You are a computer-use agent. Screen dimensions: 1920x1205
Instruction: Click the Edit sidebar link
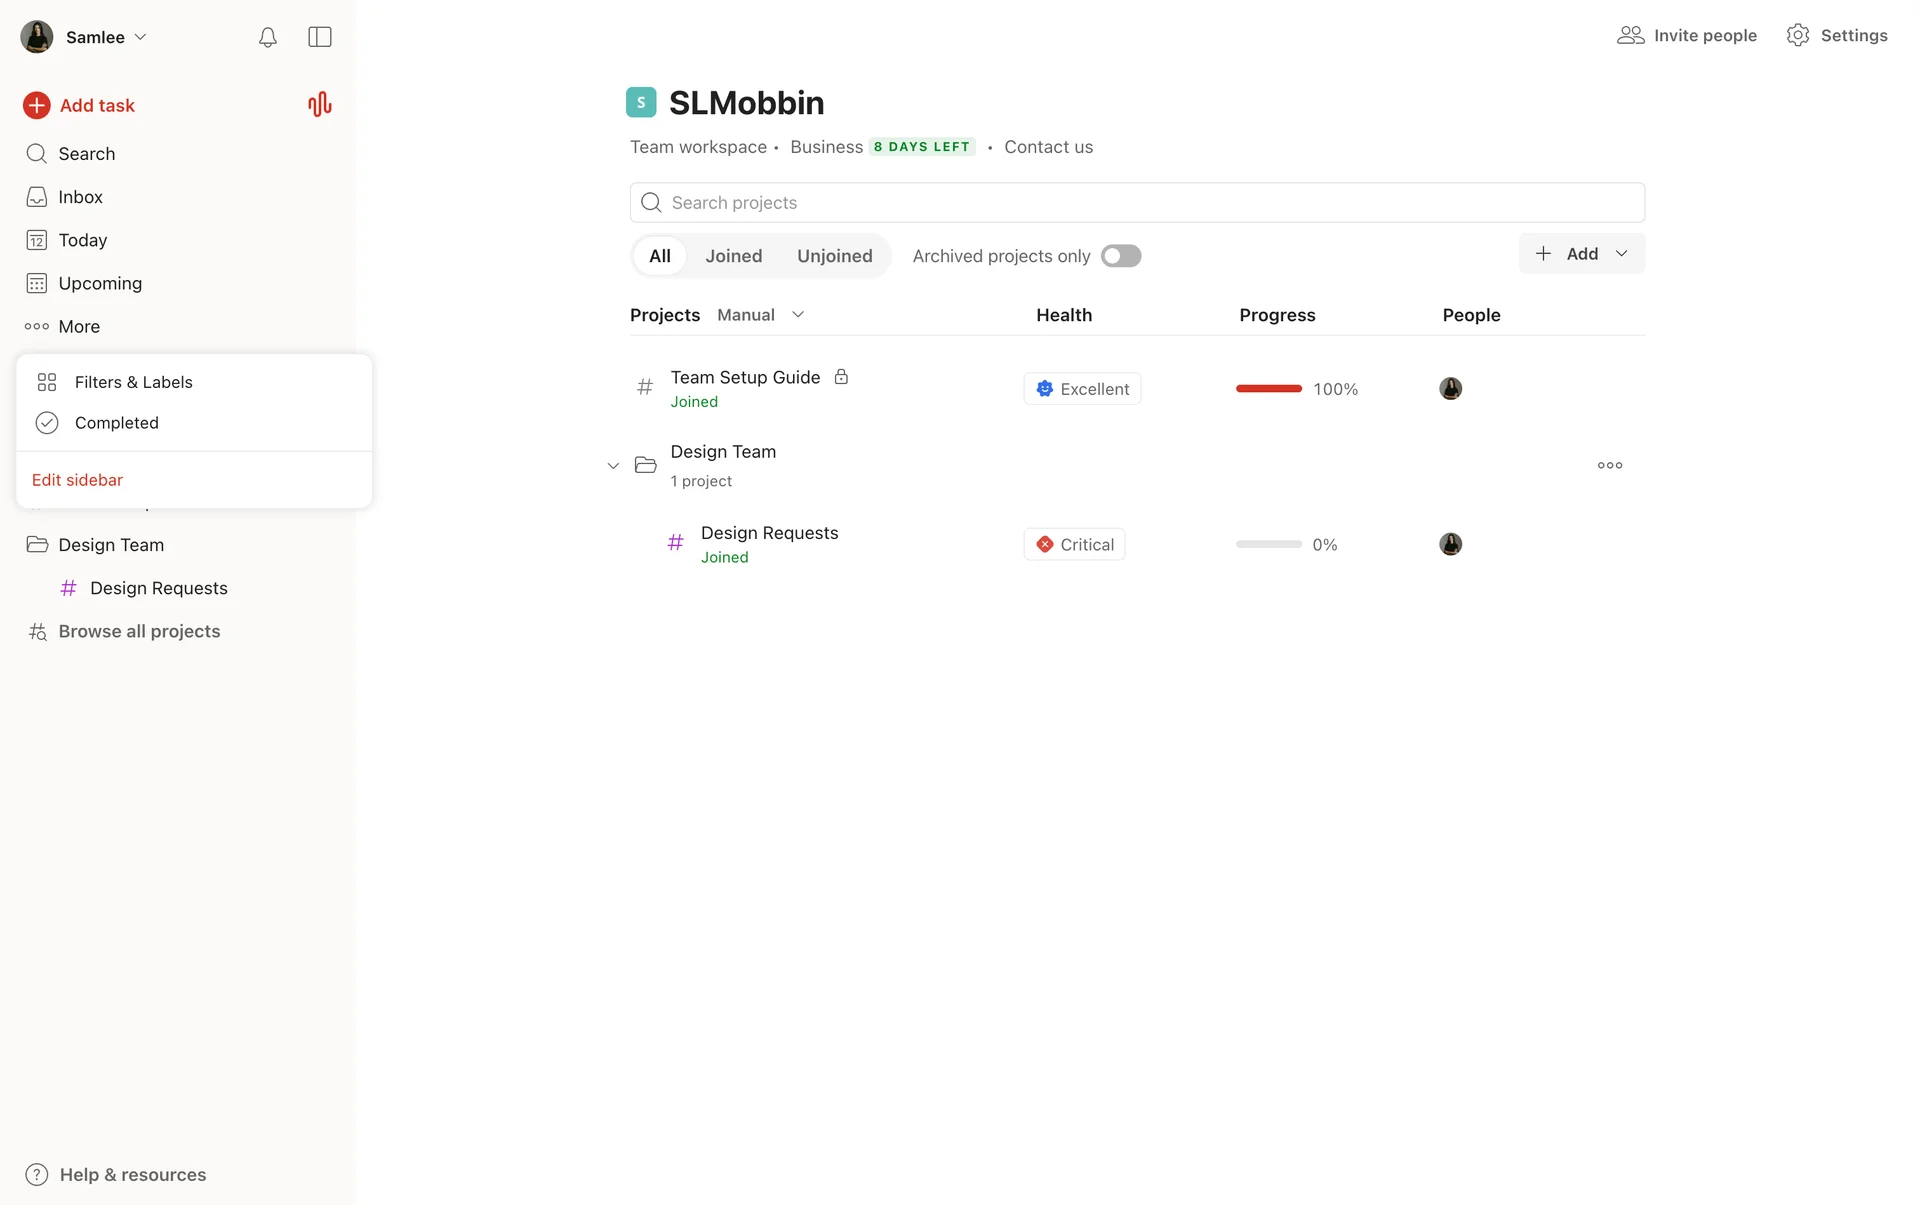coord(77,480)
